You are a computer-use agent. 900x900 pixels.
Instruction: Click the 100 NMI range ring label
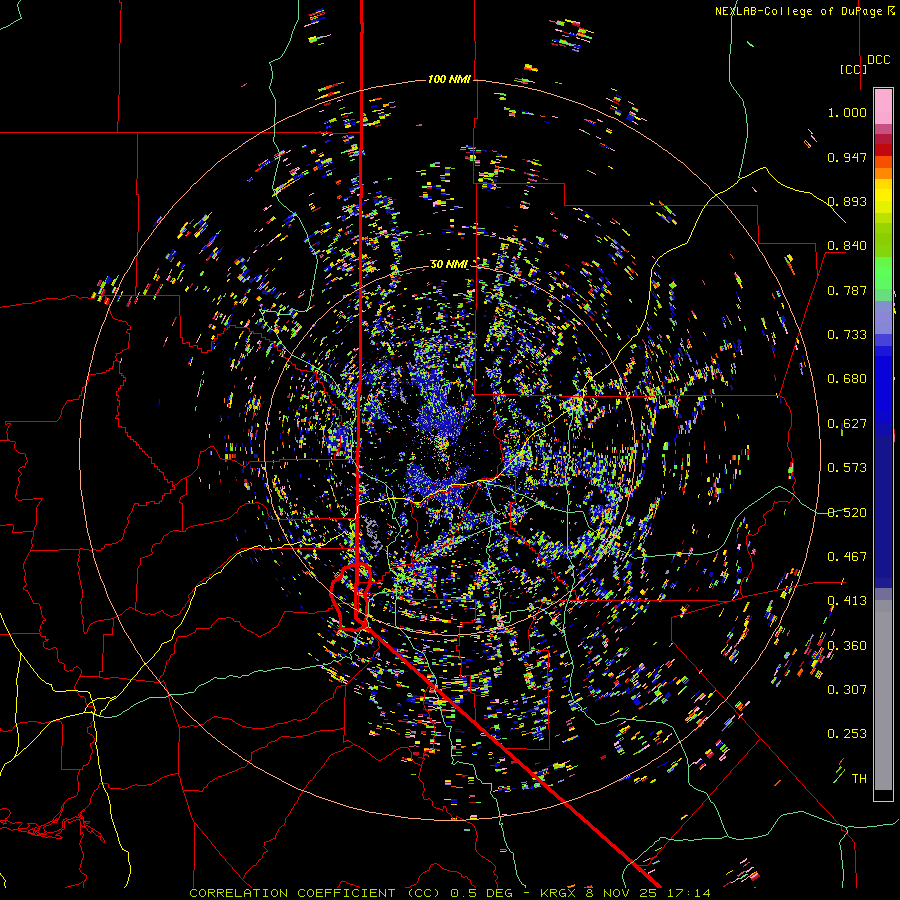click(x=449, y=79)
